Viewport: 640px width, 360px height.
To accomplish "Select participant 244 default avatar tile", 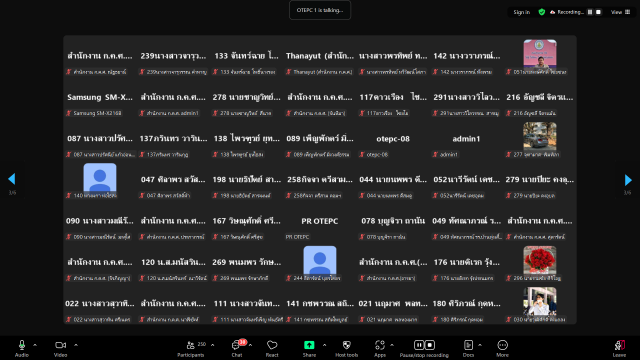I will 320,263.
